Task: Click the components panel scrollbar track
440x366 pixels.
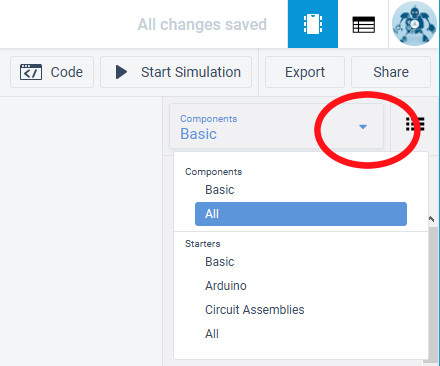Action: [x=433, y=293]
